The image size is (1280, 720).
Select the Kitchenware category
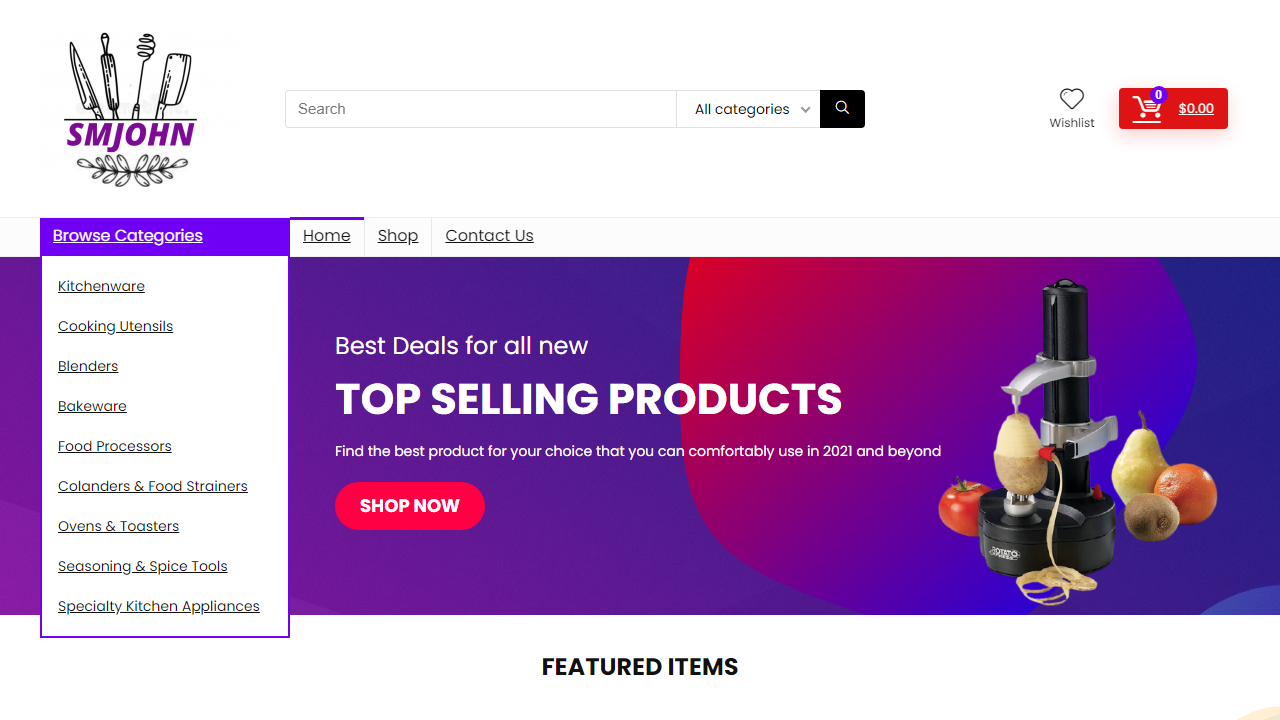pos(101,286)
